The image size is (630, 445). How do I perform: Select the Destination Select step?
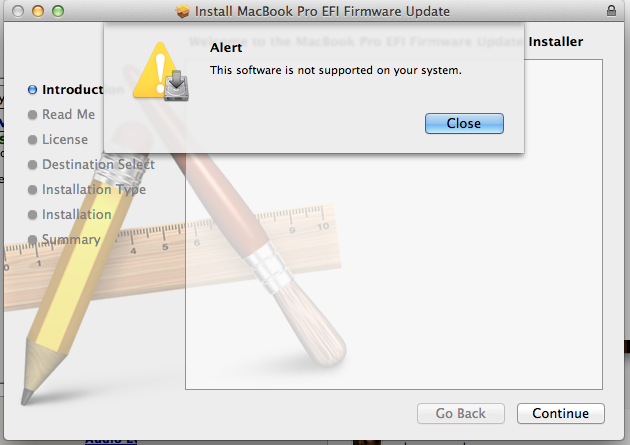tap(98, 164)
